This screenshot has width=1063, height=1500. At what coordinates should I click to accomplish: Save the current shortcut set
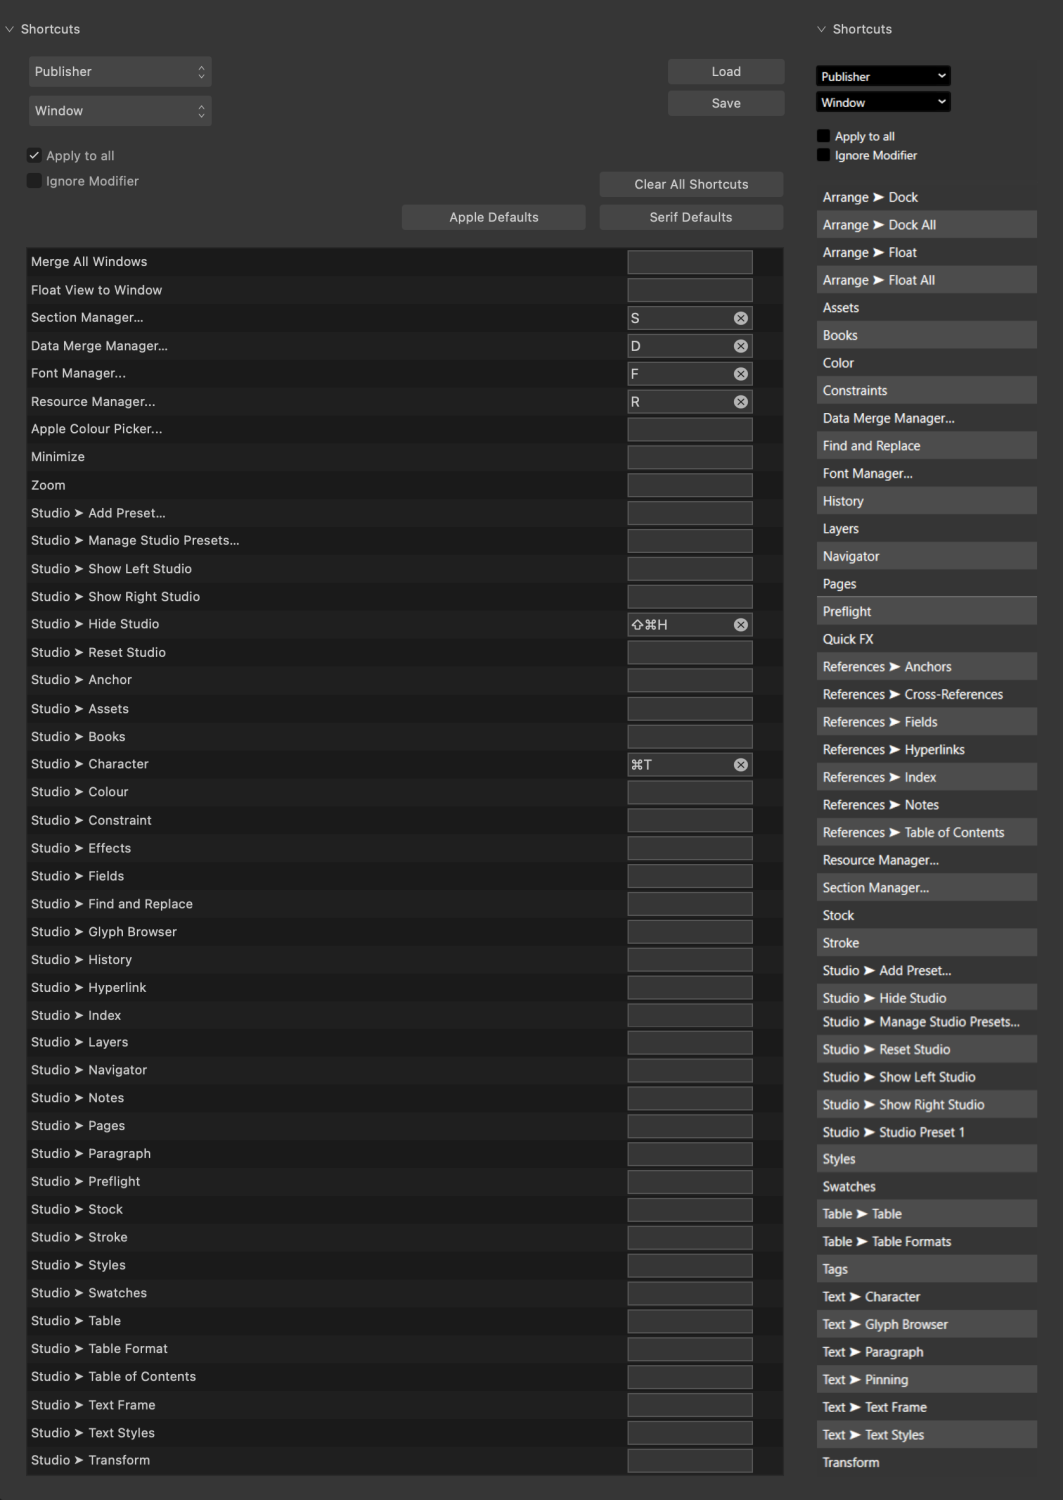point(725,103)
